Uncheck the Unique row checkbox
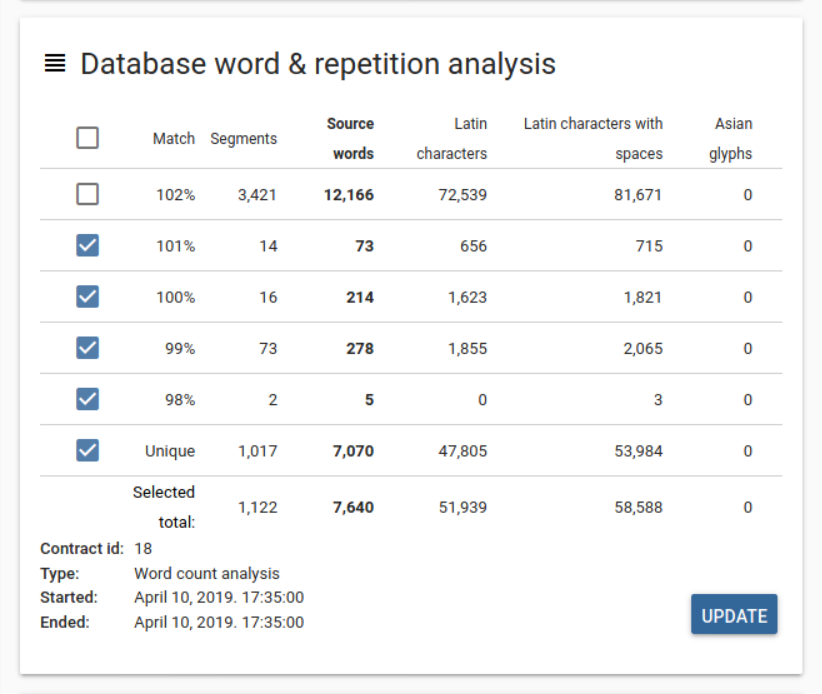 (88, 450)
